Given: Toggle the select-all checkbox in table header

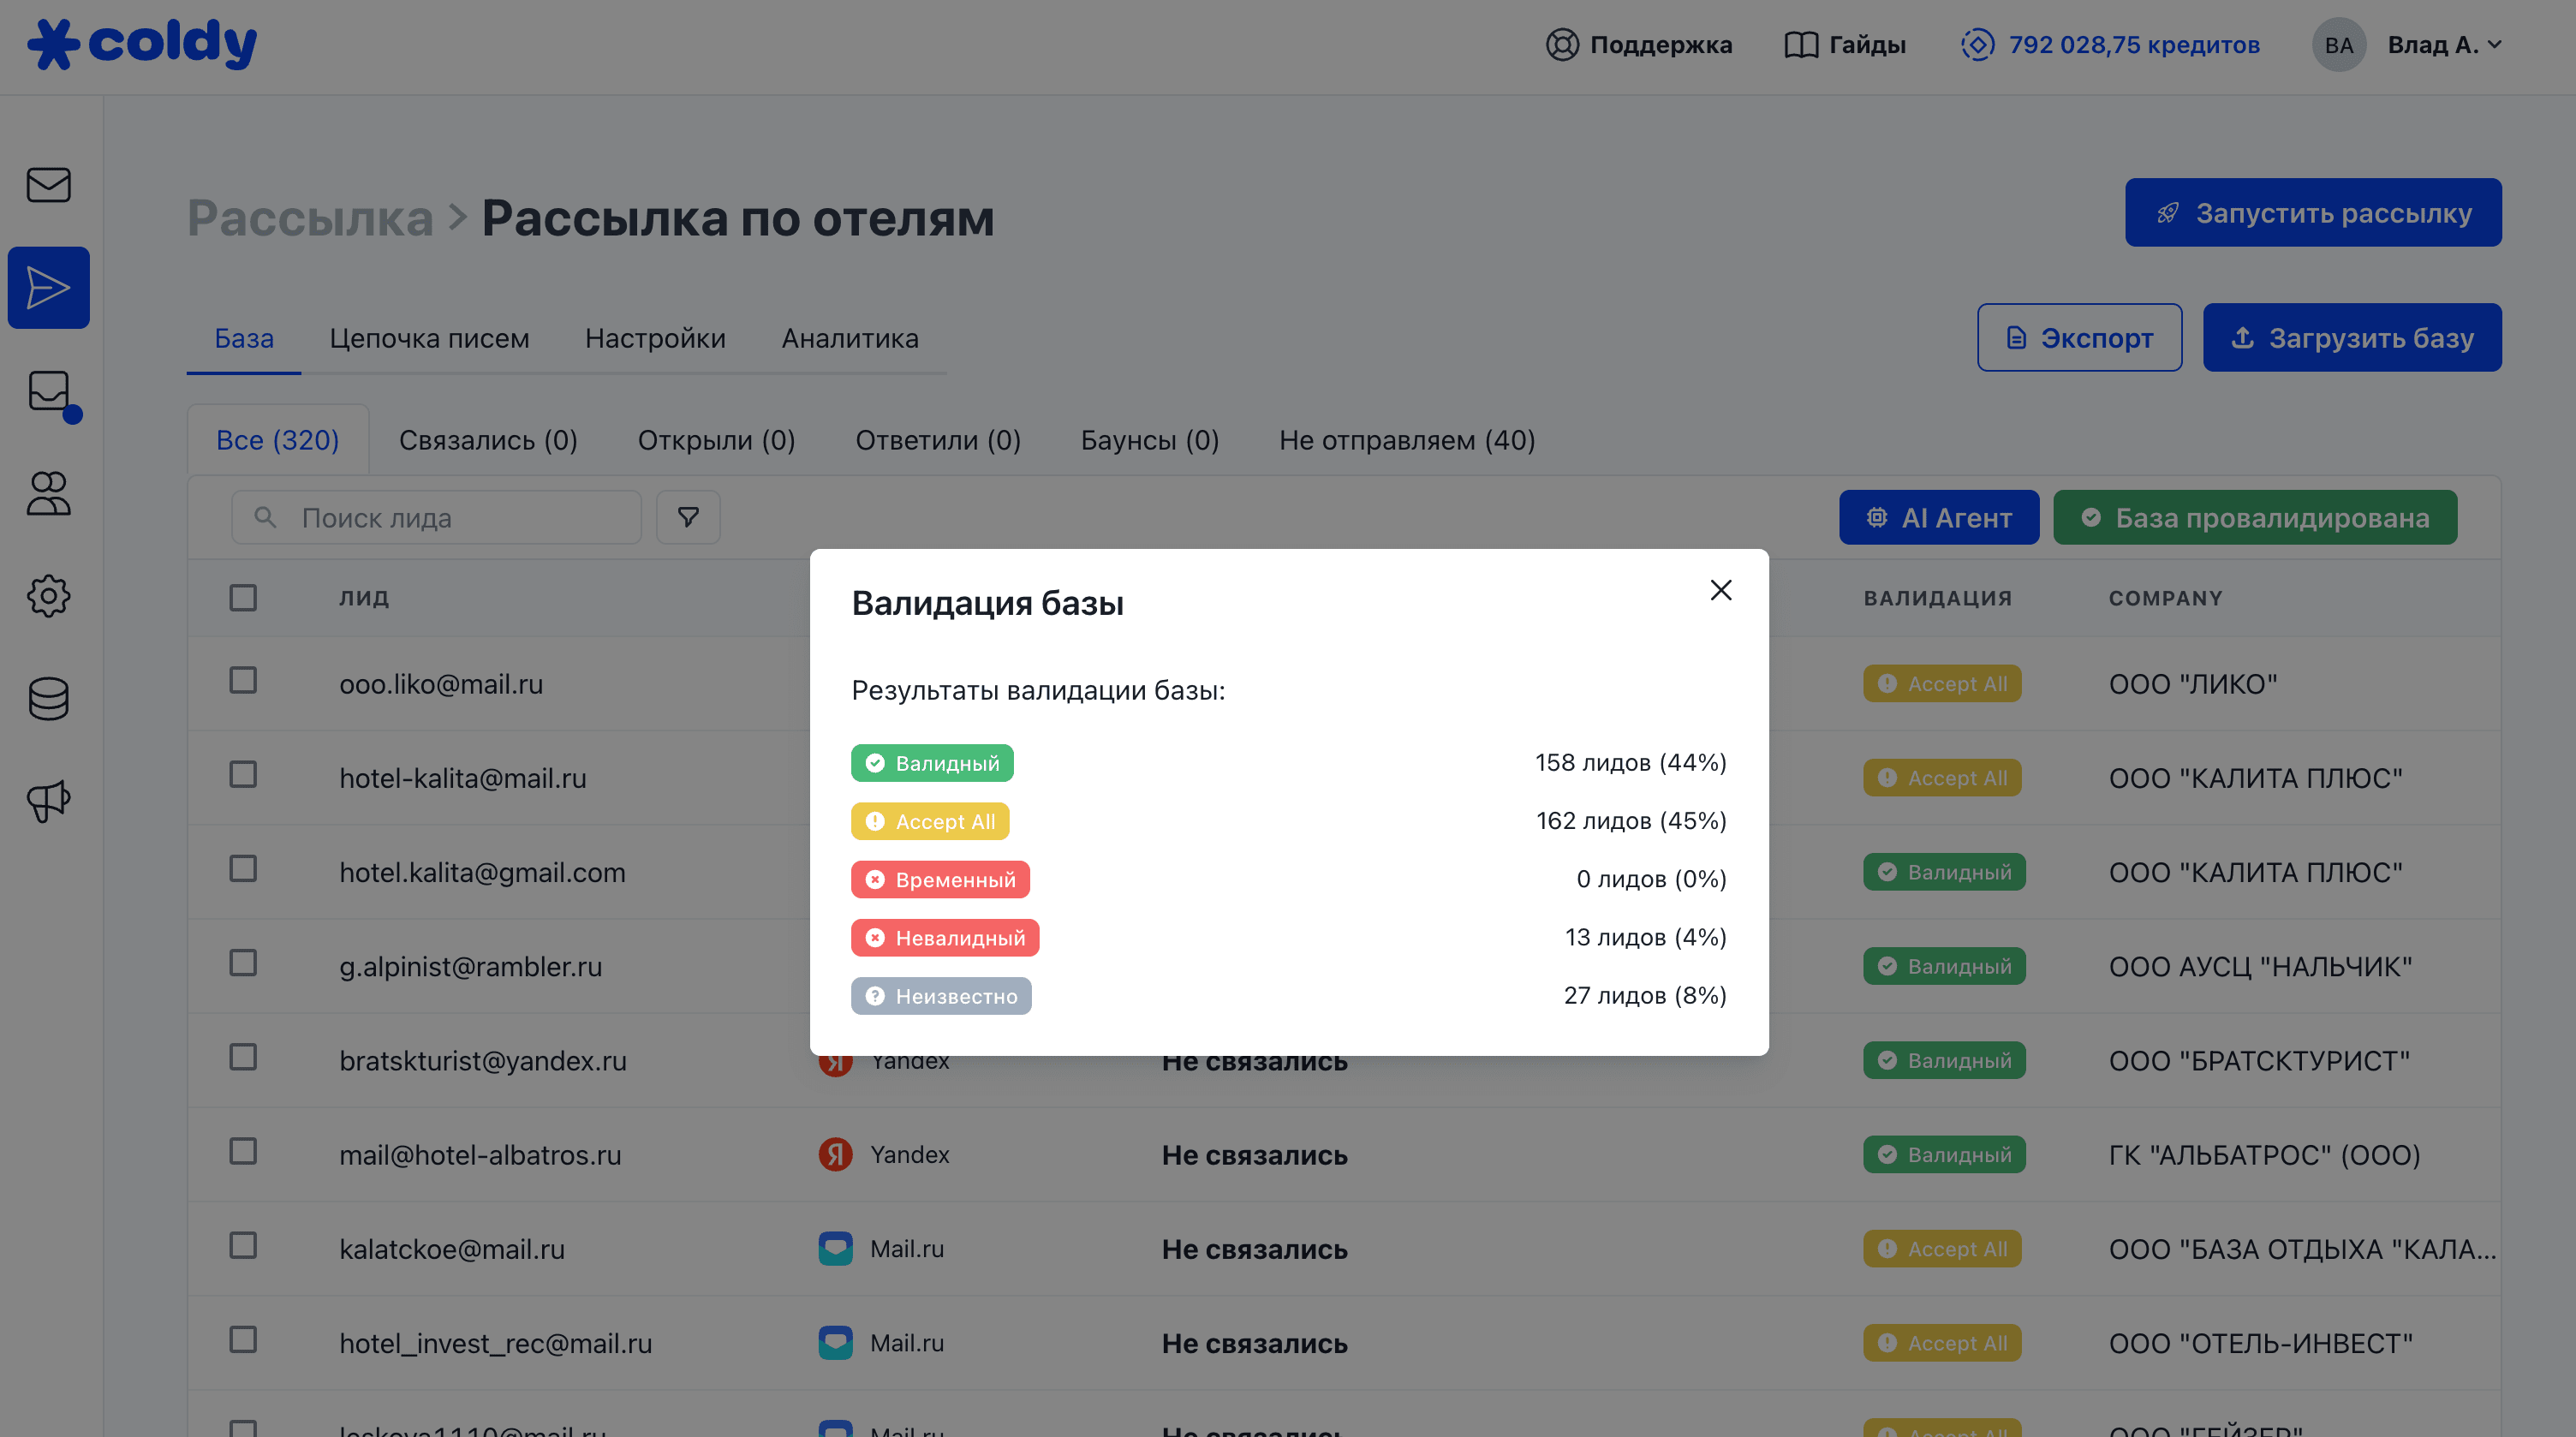Looking at the screenshot, I should (243, 598).
